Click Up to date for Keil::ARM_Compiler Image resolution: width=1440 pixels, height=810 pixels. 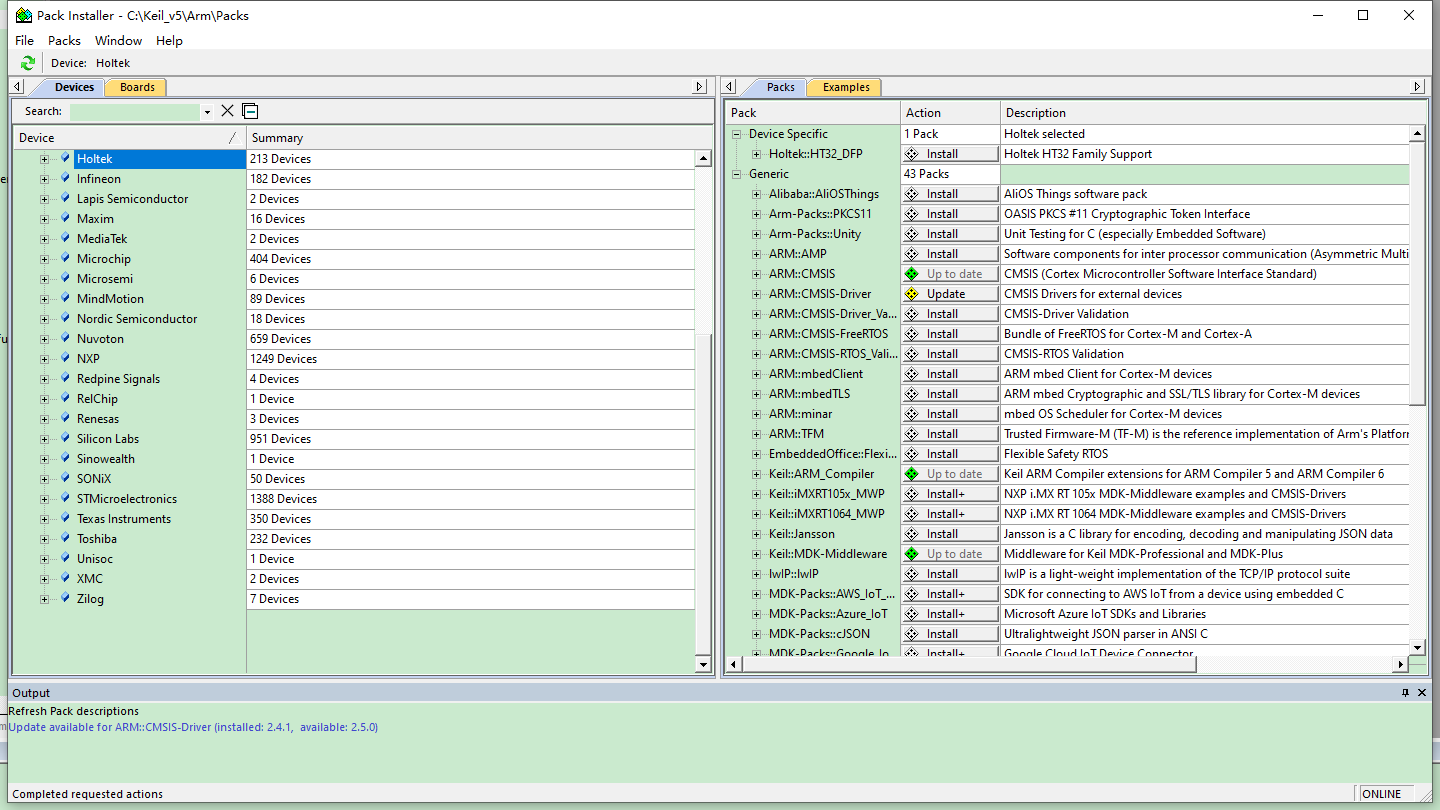[950, 474]
